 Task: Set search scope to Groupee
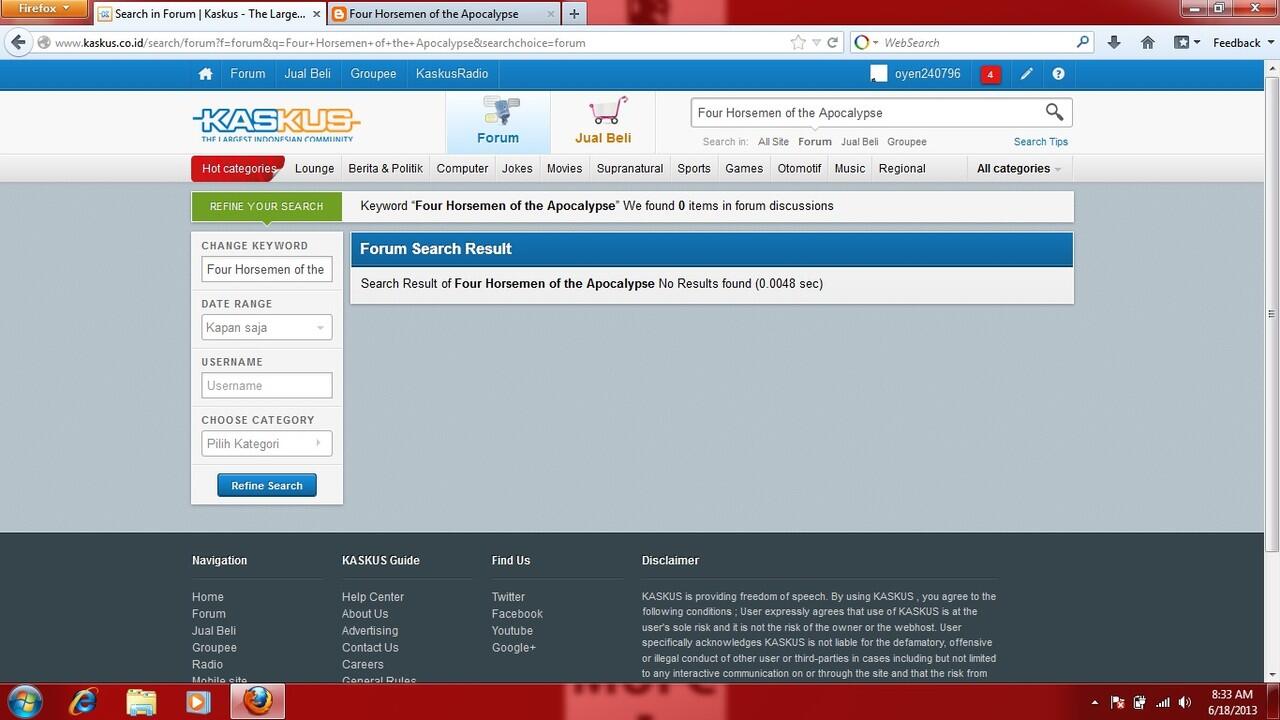[907, 142]
